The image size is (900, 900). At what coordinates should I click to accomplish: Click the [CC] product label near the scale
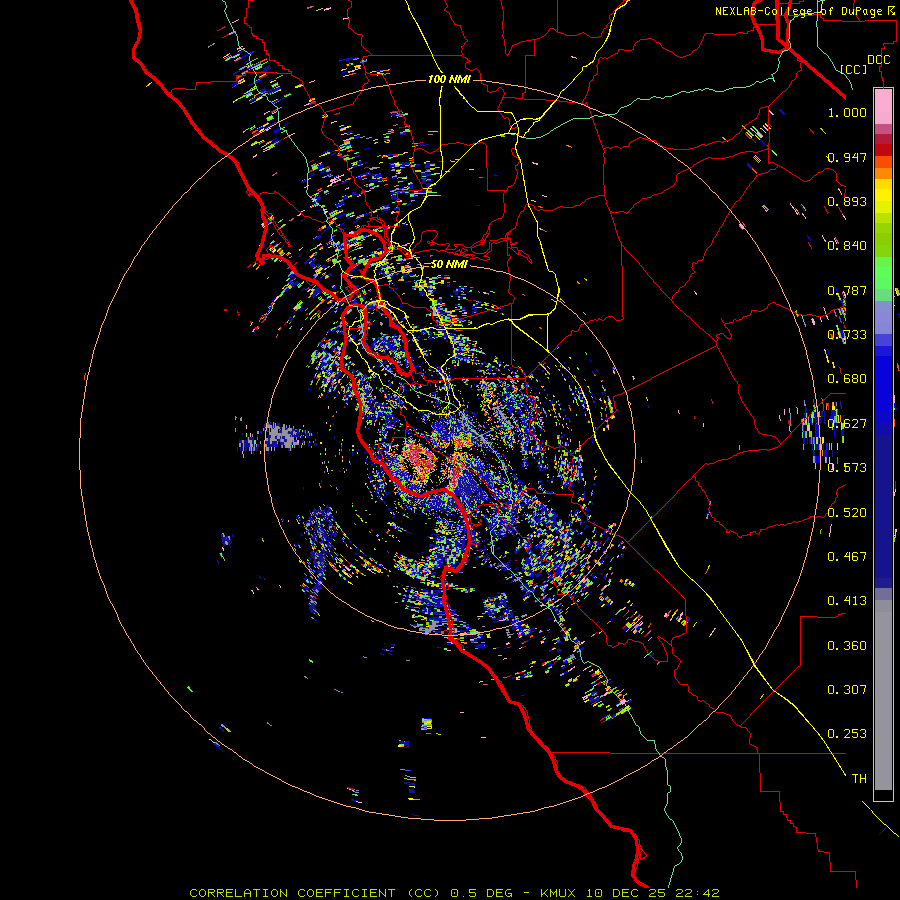coord(854,69)
